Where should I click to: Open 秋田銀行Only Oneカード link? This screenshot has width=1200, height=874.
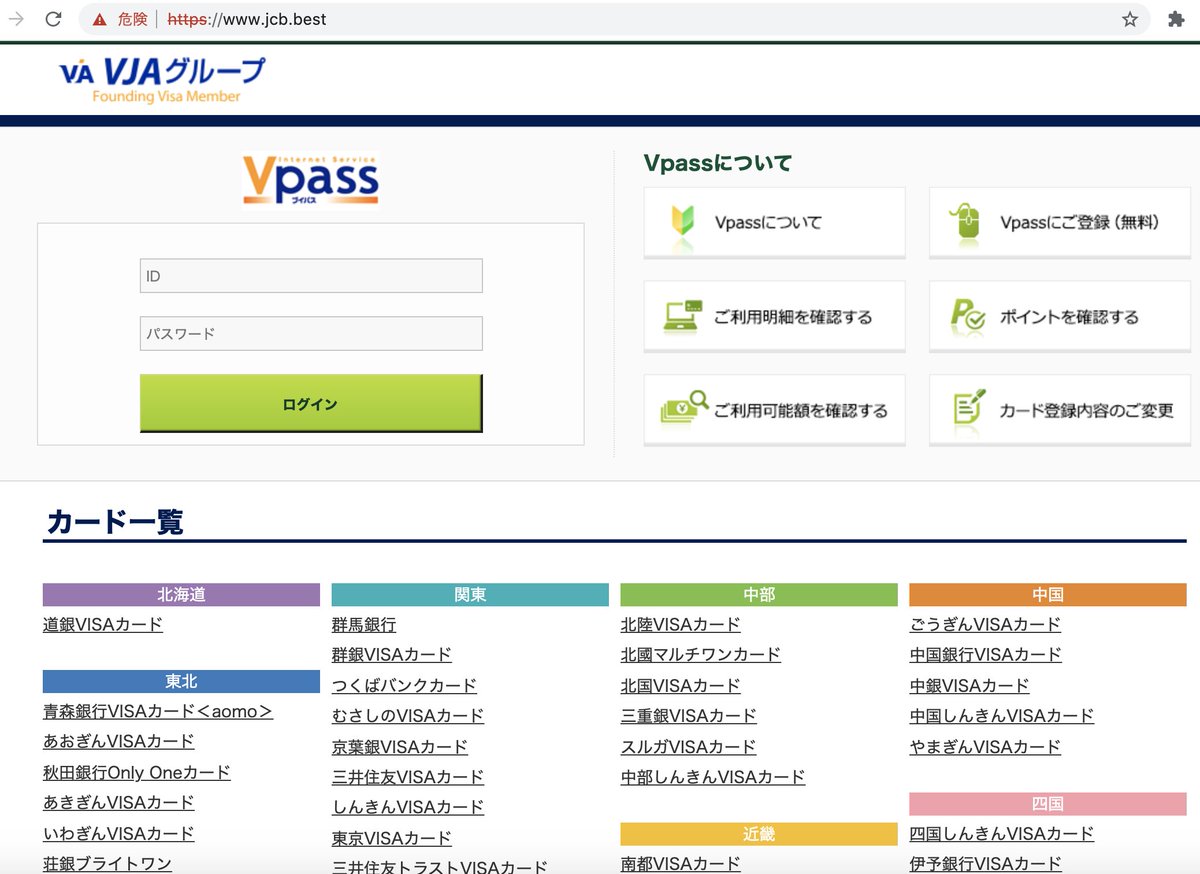click(137, 772)
